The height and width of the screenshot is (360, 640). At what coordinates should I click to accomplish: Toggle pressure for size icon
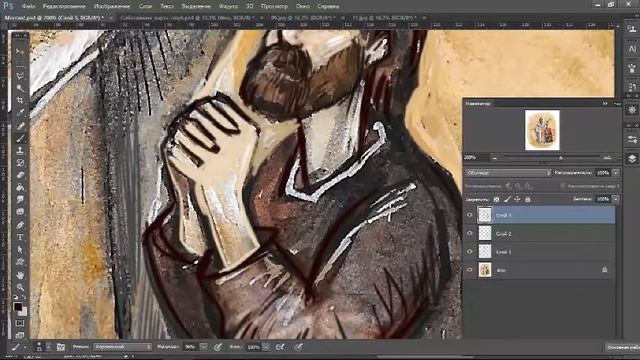[x=299, y=347]
